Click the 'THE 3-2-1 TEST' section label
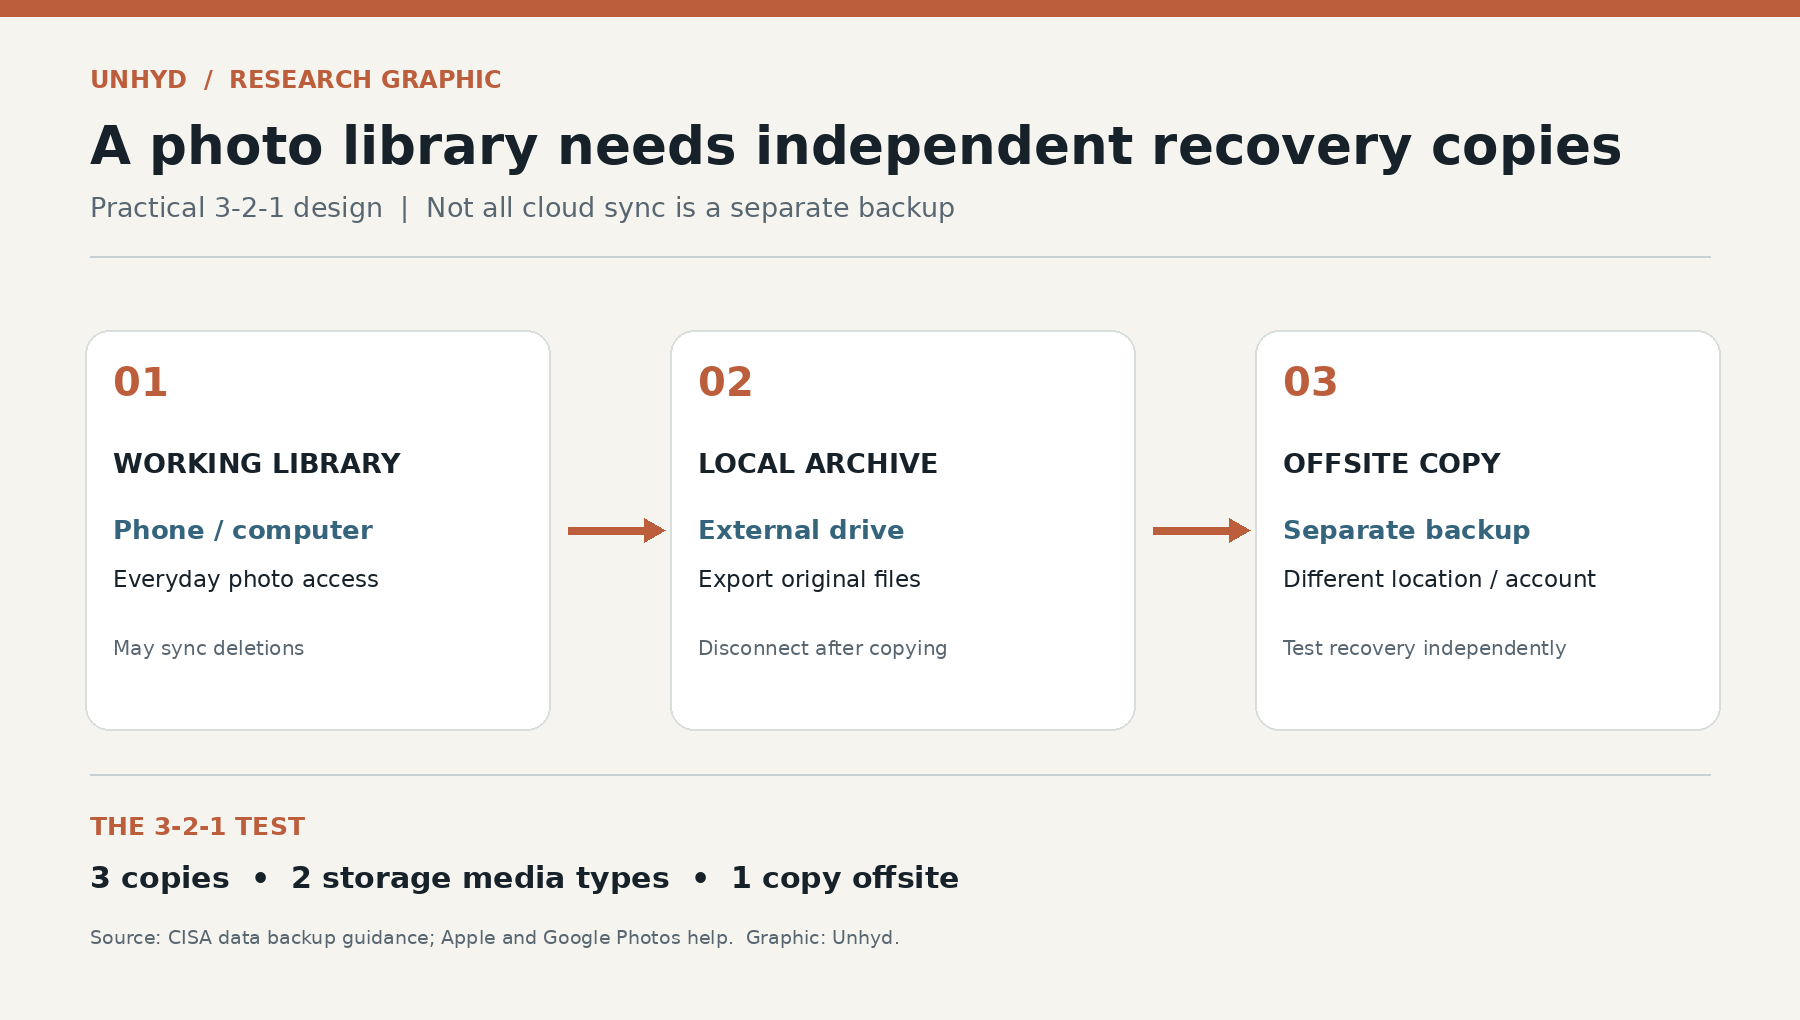Screen dimensions: 1800x1020 198,827
